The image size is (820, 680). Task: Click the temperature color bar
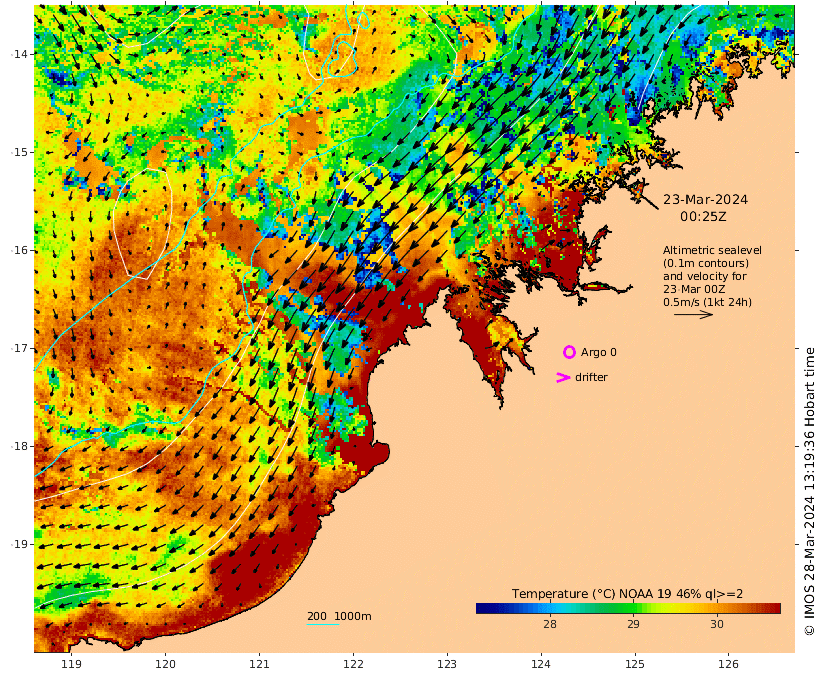click(628, 608)
